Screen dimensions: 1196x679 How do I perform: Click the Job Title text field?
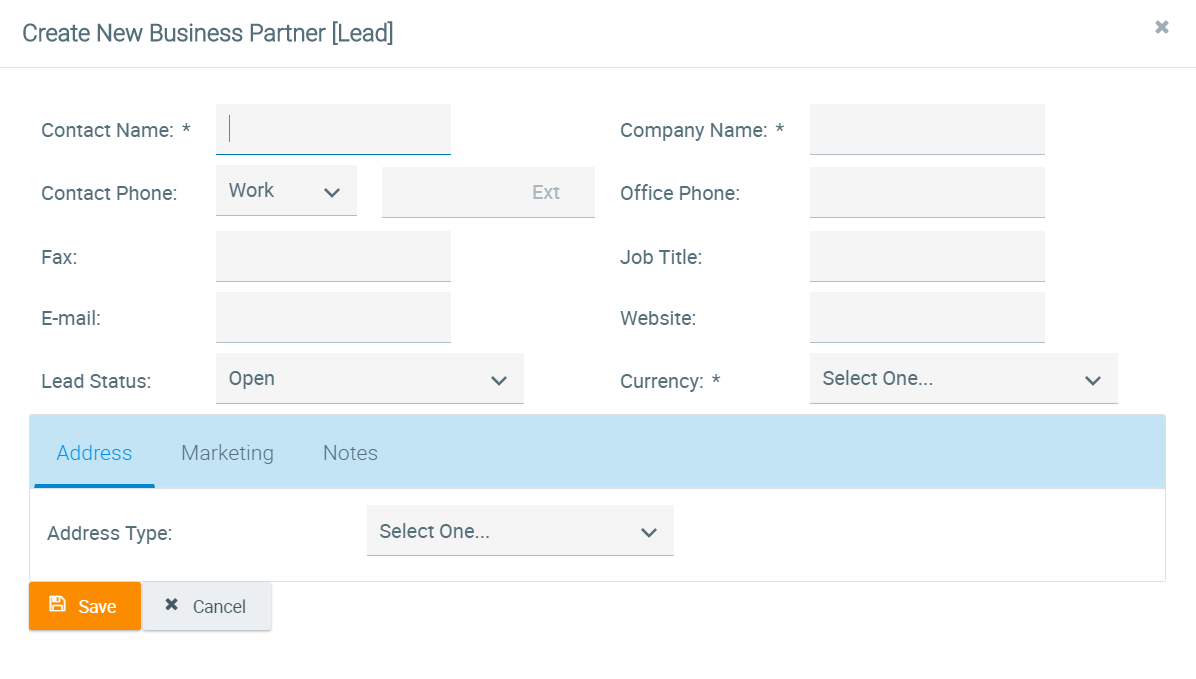pos(927,256)
